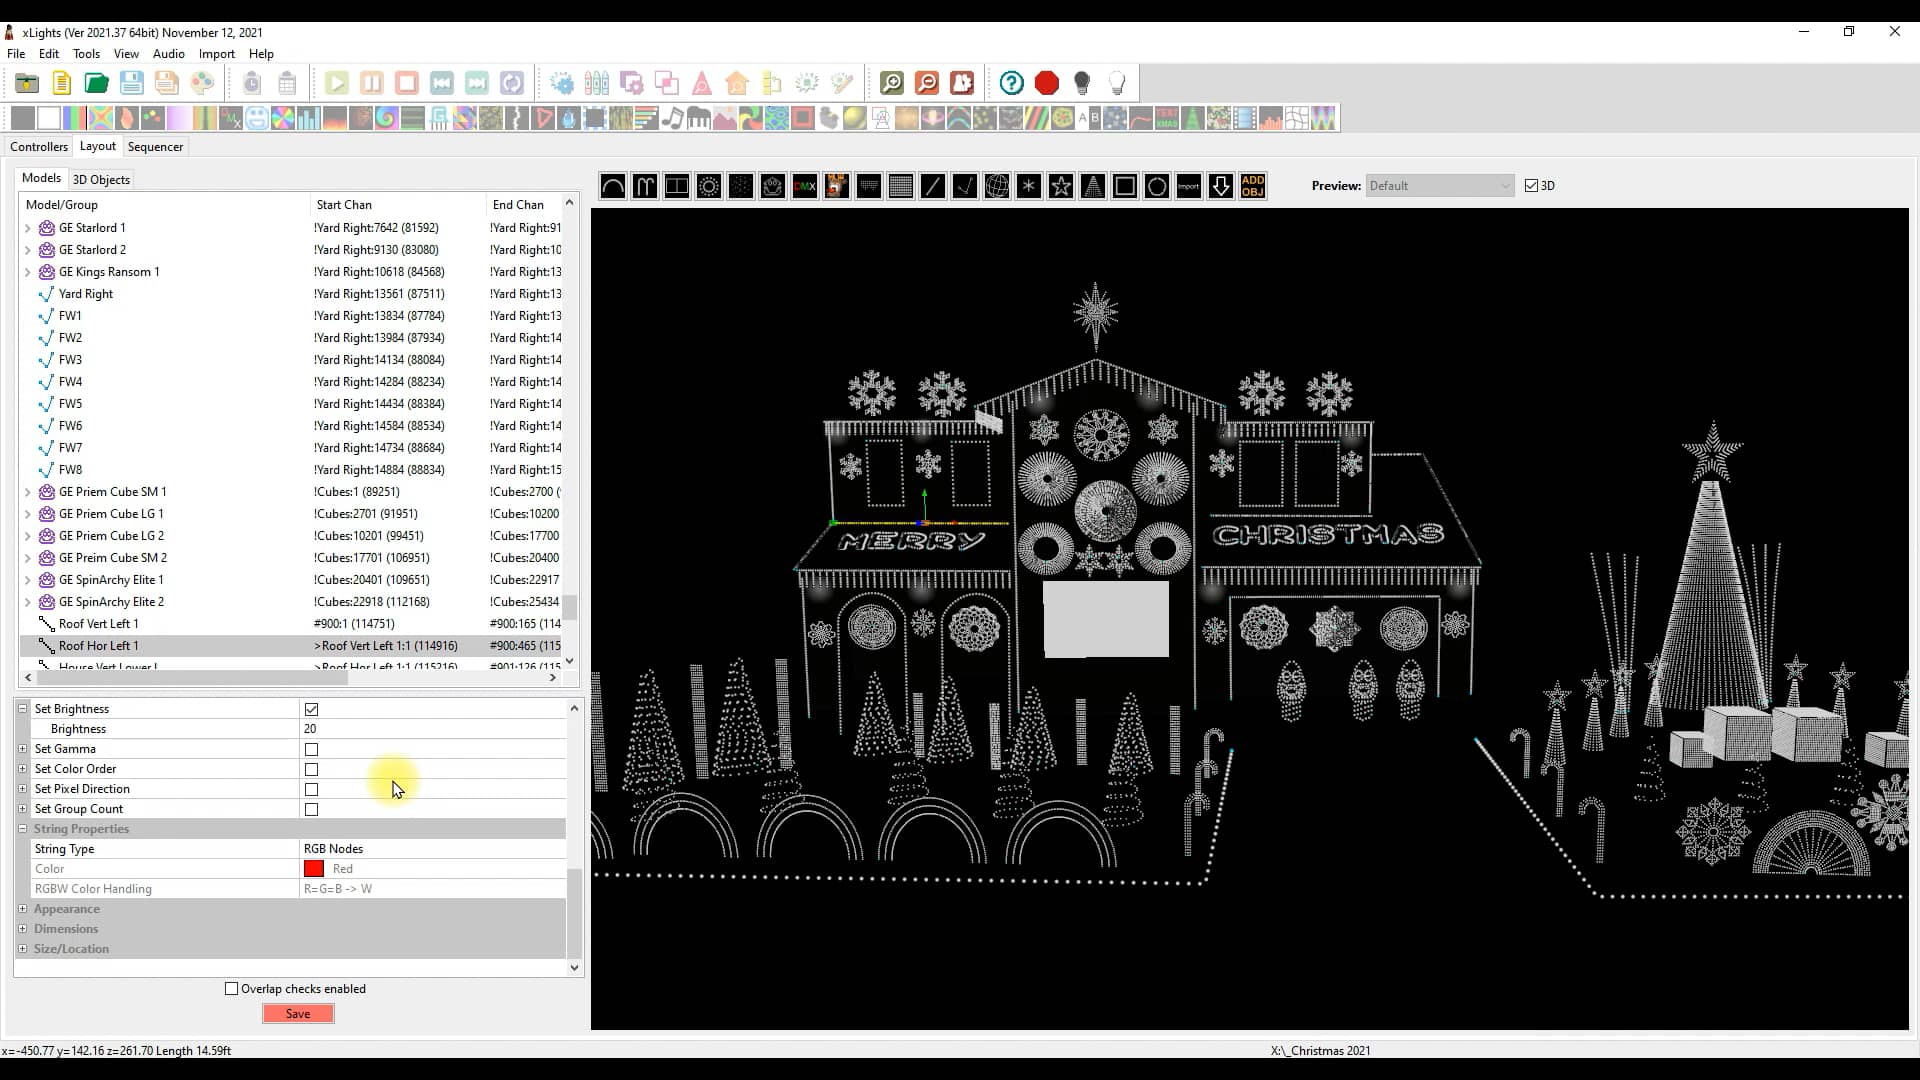Click the Save button
Image resolution: width=1920 pixels, height=1080 pixels.
298,1013
